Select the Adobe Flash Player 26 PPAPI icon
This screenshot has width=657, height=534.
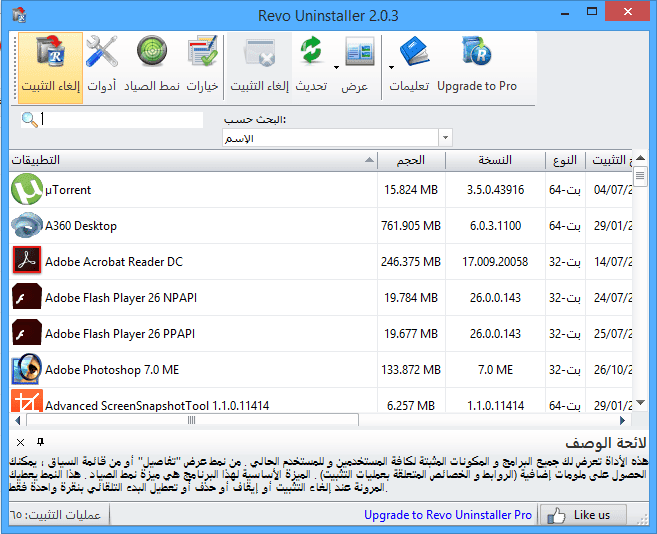pyautogui.click(x=27, y=332)
